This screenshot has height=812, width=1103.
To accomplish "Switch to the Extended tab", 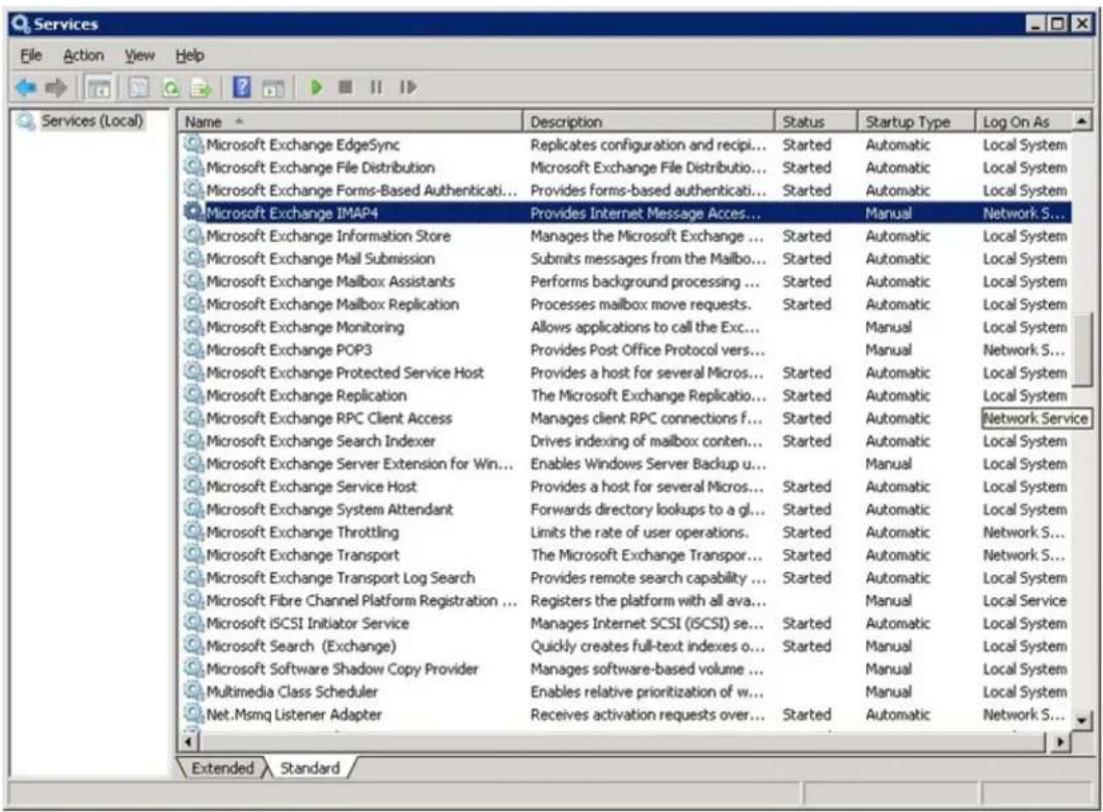I will 222,768.
